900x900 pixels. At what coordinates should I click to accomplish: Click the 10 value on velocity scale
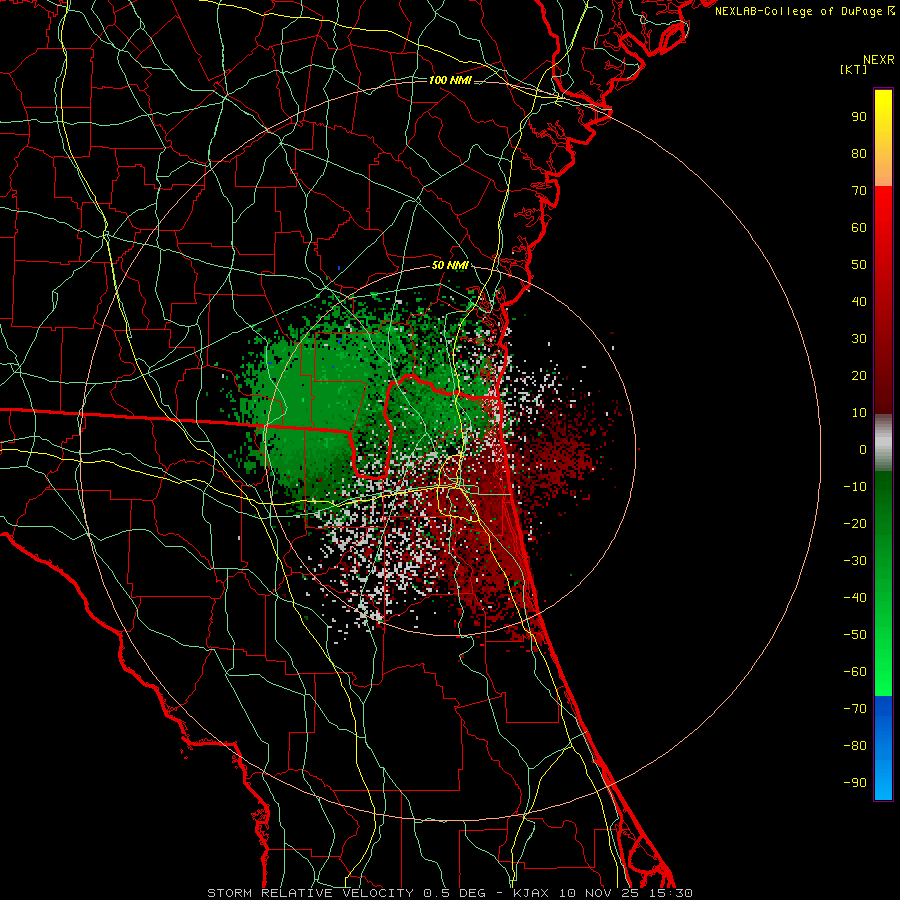click(859, 413)
